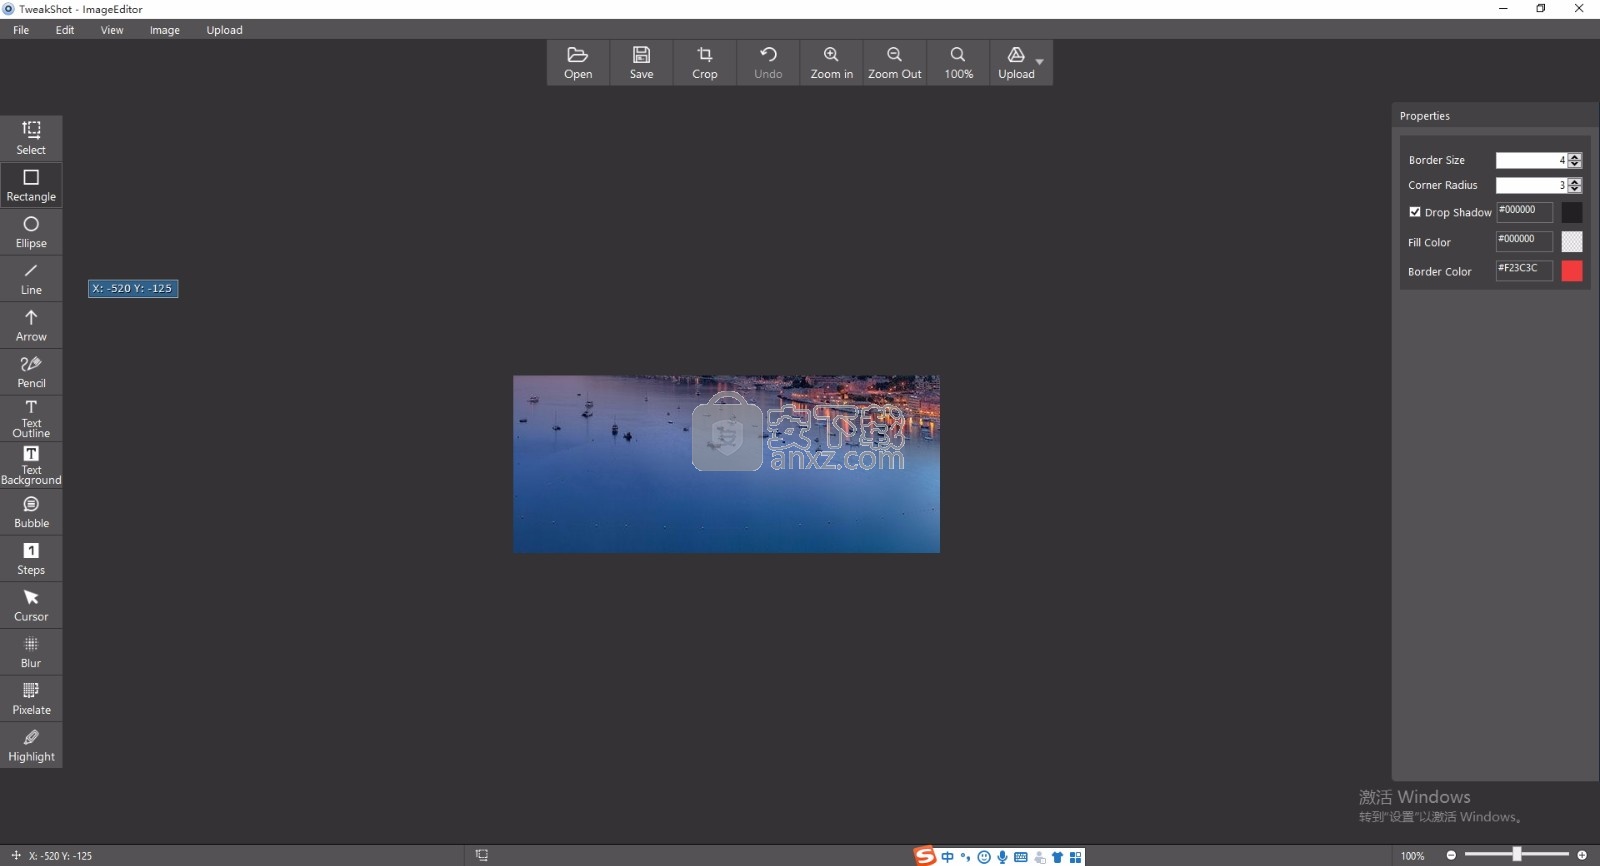This screenshot has width=1600, height=866.
Task: Reset view with 100% toolbar button
Action: tap(958, 63)
